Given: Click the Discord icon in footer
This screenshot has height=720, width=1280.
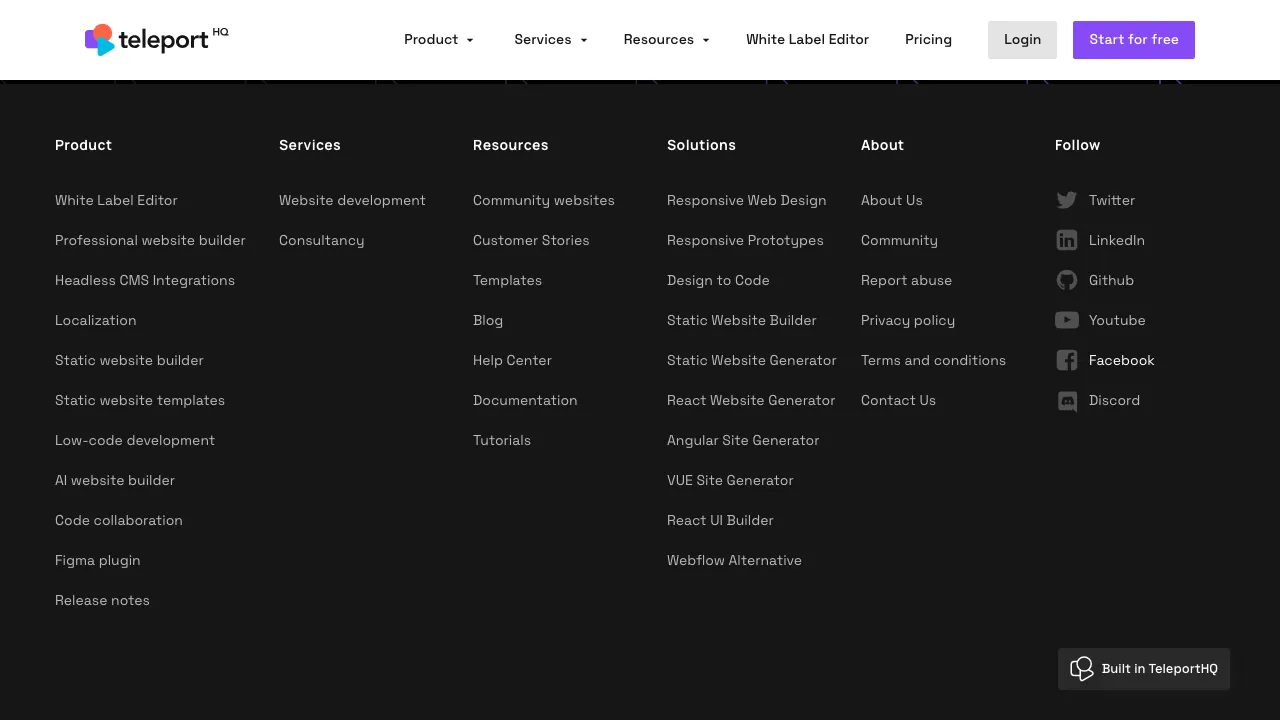Looking at the screenshot, I should pos(1067,401).
